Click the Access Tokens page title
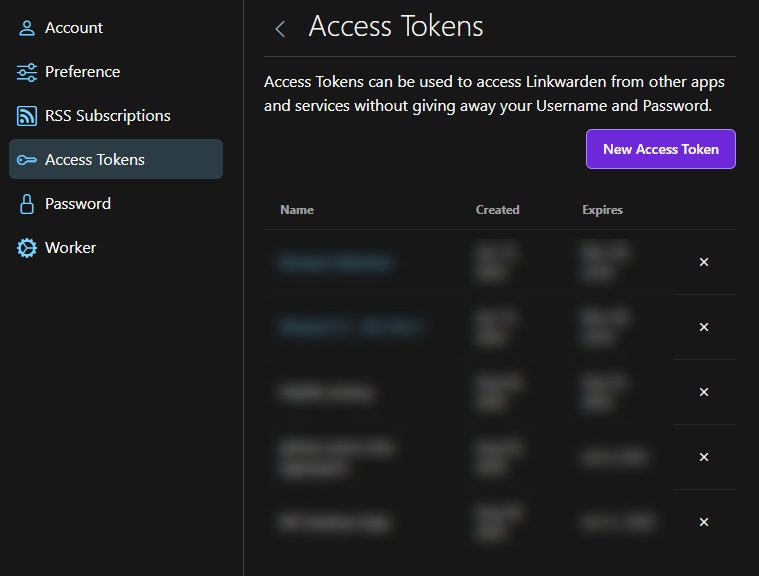This screenshot has height=576, width=759. pos(396,26)
